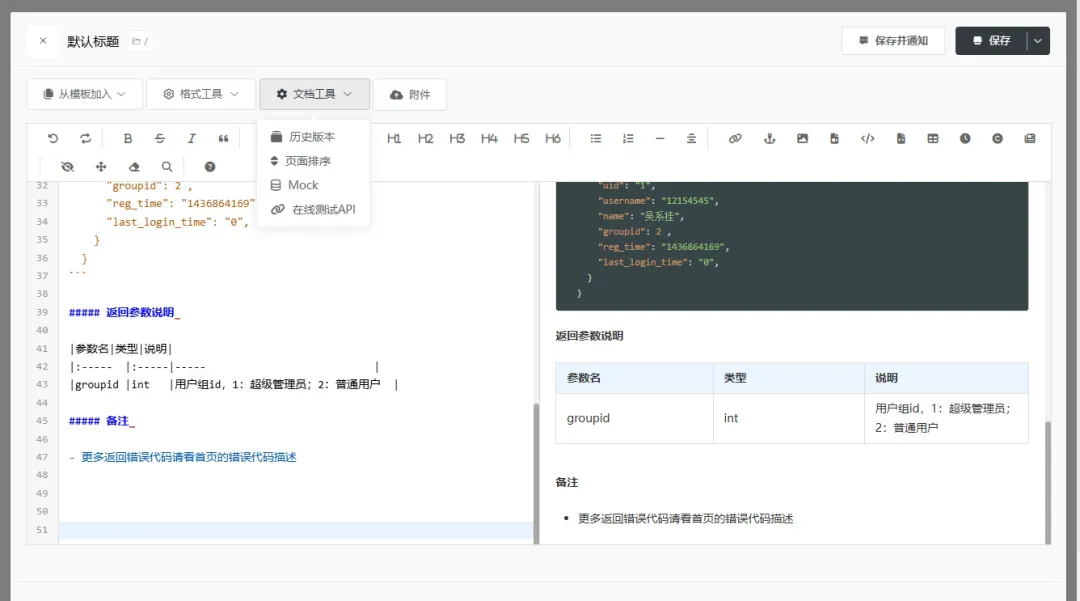Insert a table using the table icon
1080x601 pixels.
pos(933,139)
